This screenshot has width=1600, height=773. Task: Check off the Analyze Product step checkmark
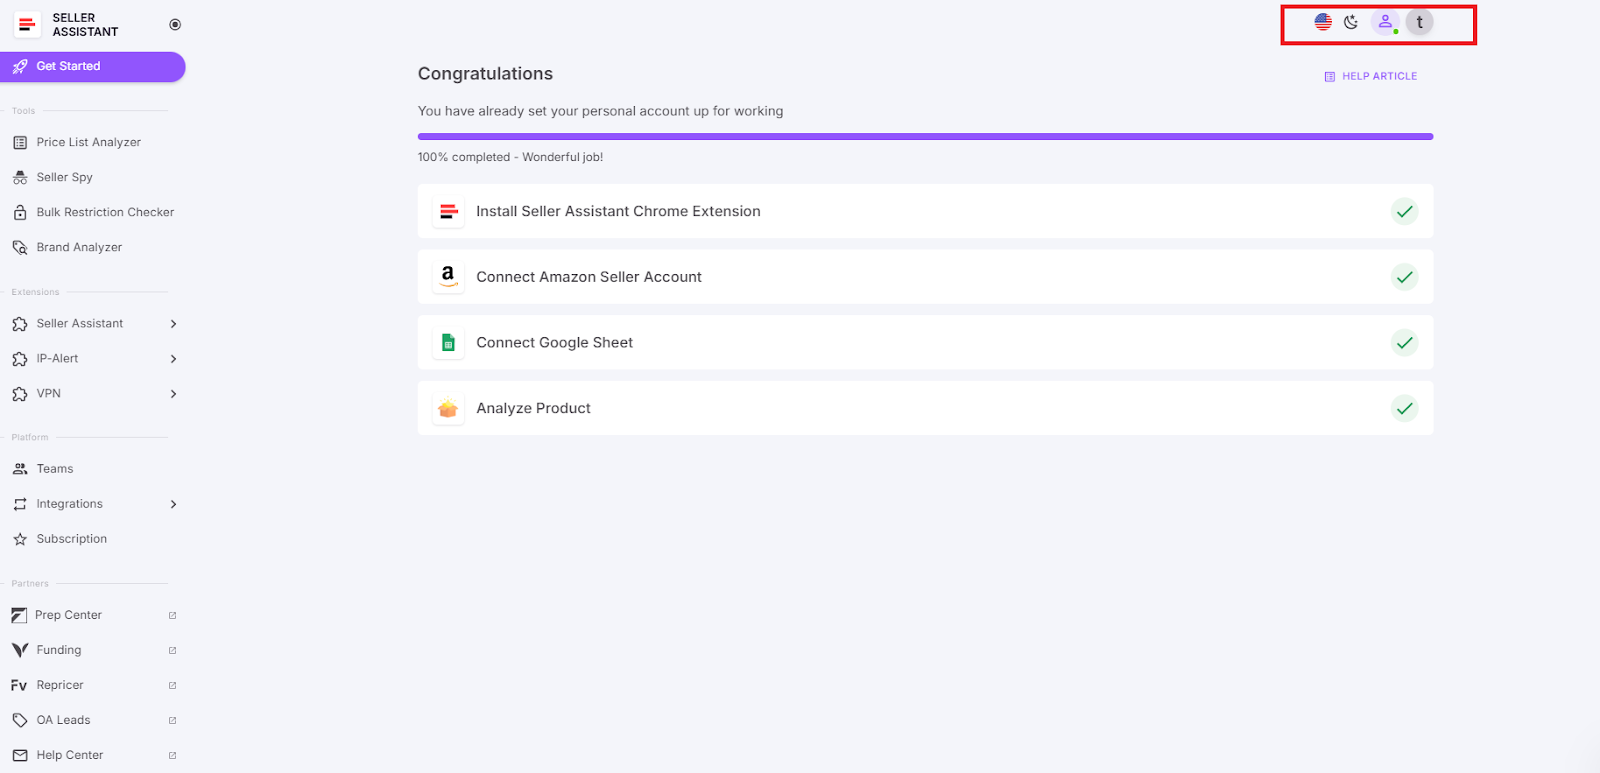coord(1404,408)
